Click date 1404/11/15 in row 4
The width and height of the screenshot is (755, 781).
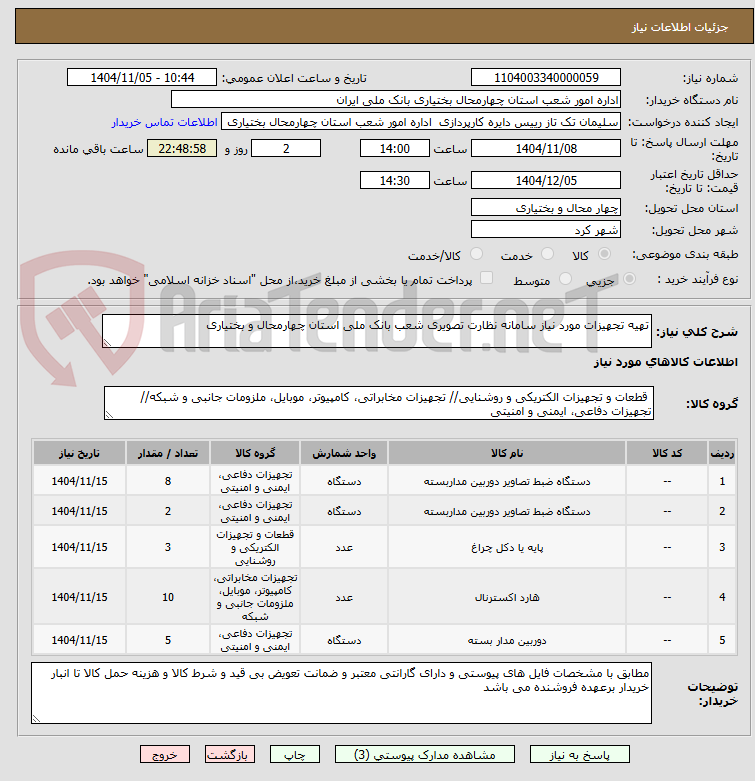click(79, 597)
